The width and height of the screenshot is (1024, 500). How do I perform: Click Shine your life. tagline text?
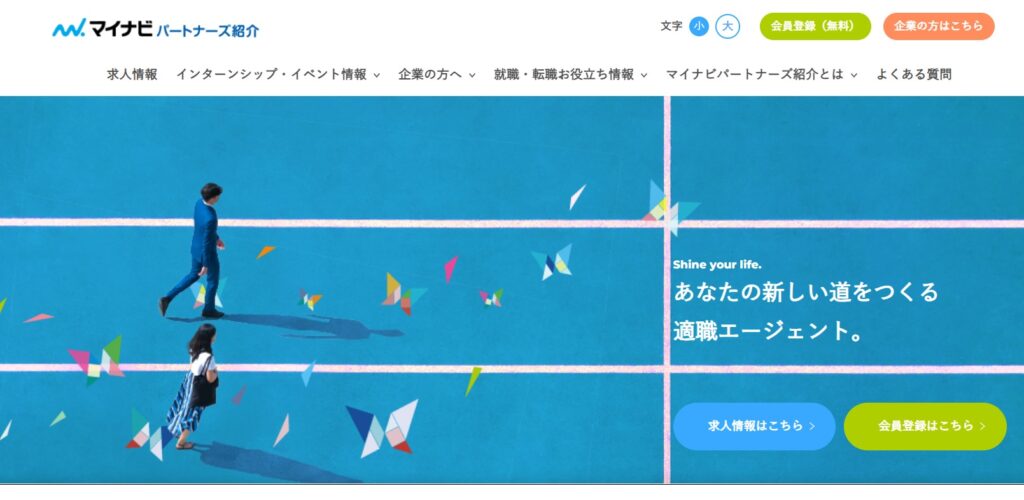point(717,265)
